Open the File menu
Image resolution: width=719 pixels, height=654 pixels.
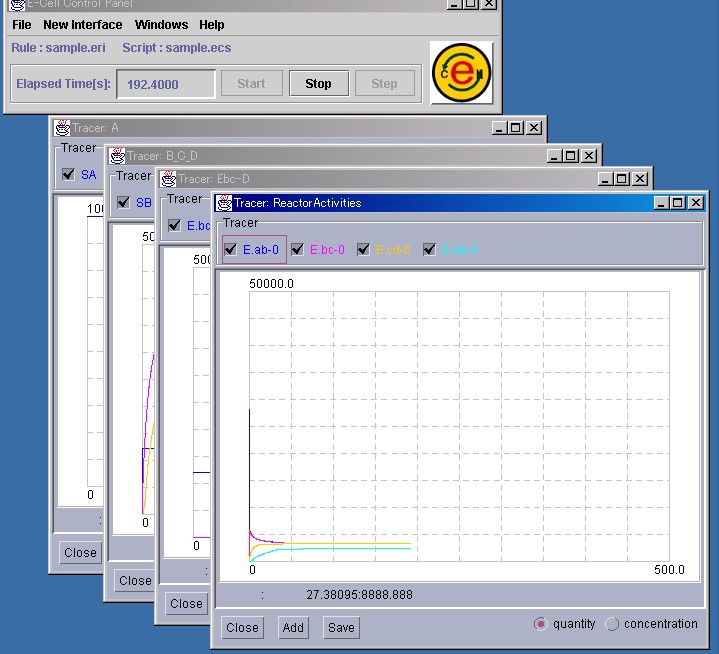[x=21, y=25]
